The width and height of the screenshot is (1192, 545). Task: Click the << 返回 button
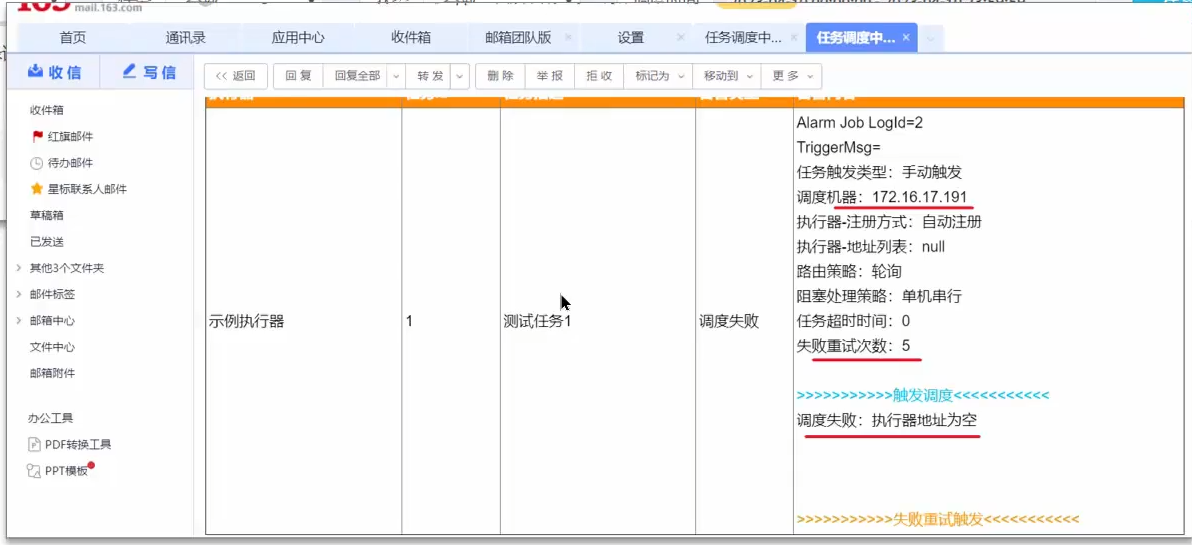click(x=236, y=76)
